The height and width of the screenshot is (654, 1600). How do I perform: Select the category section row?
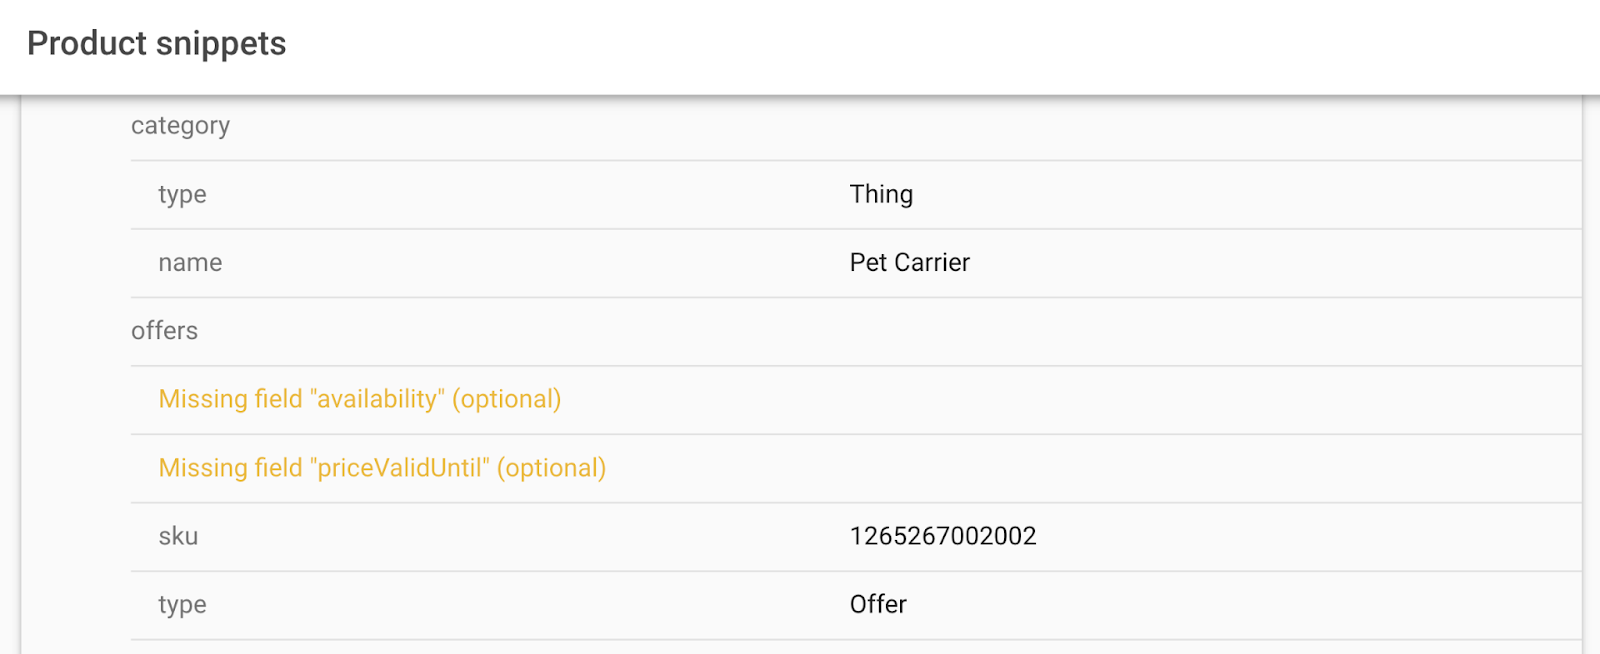pos(180,126)
